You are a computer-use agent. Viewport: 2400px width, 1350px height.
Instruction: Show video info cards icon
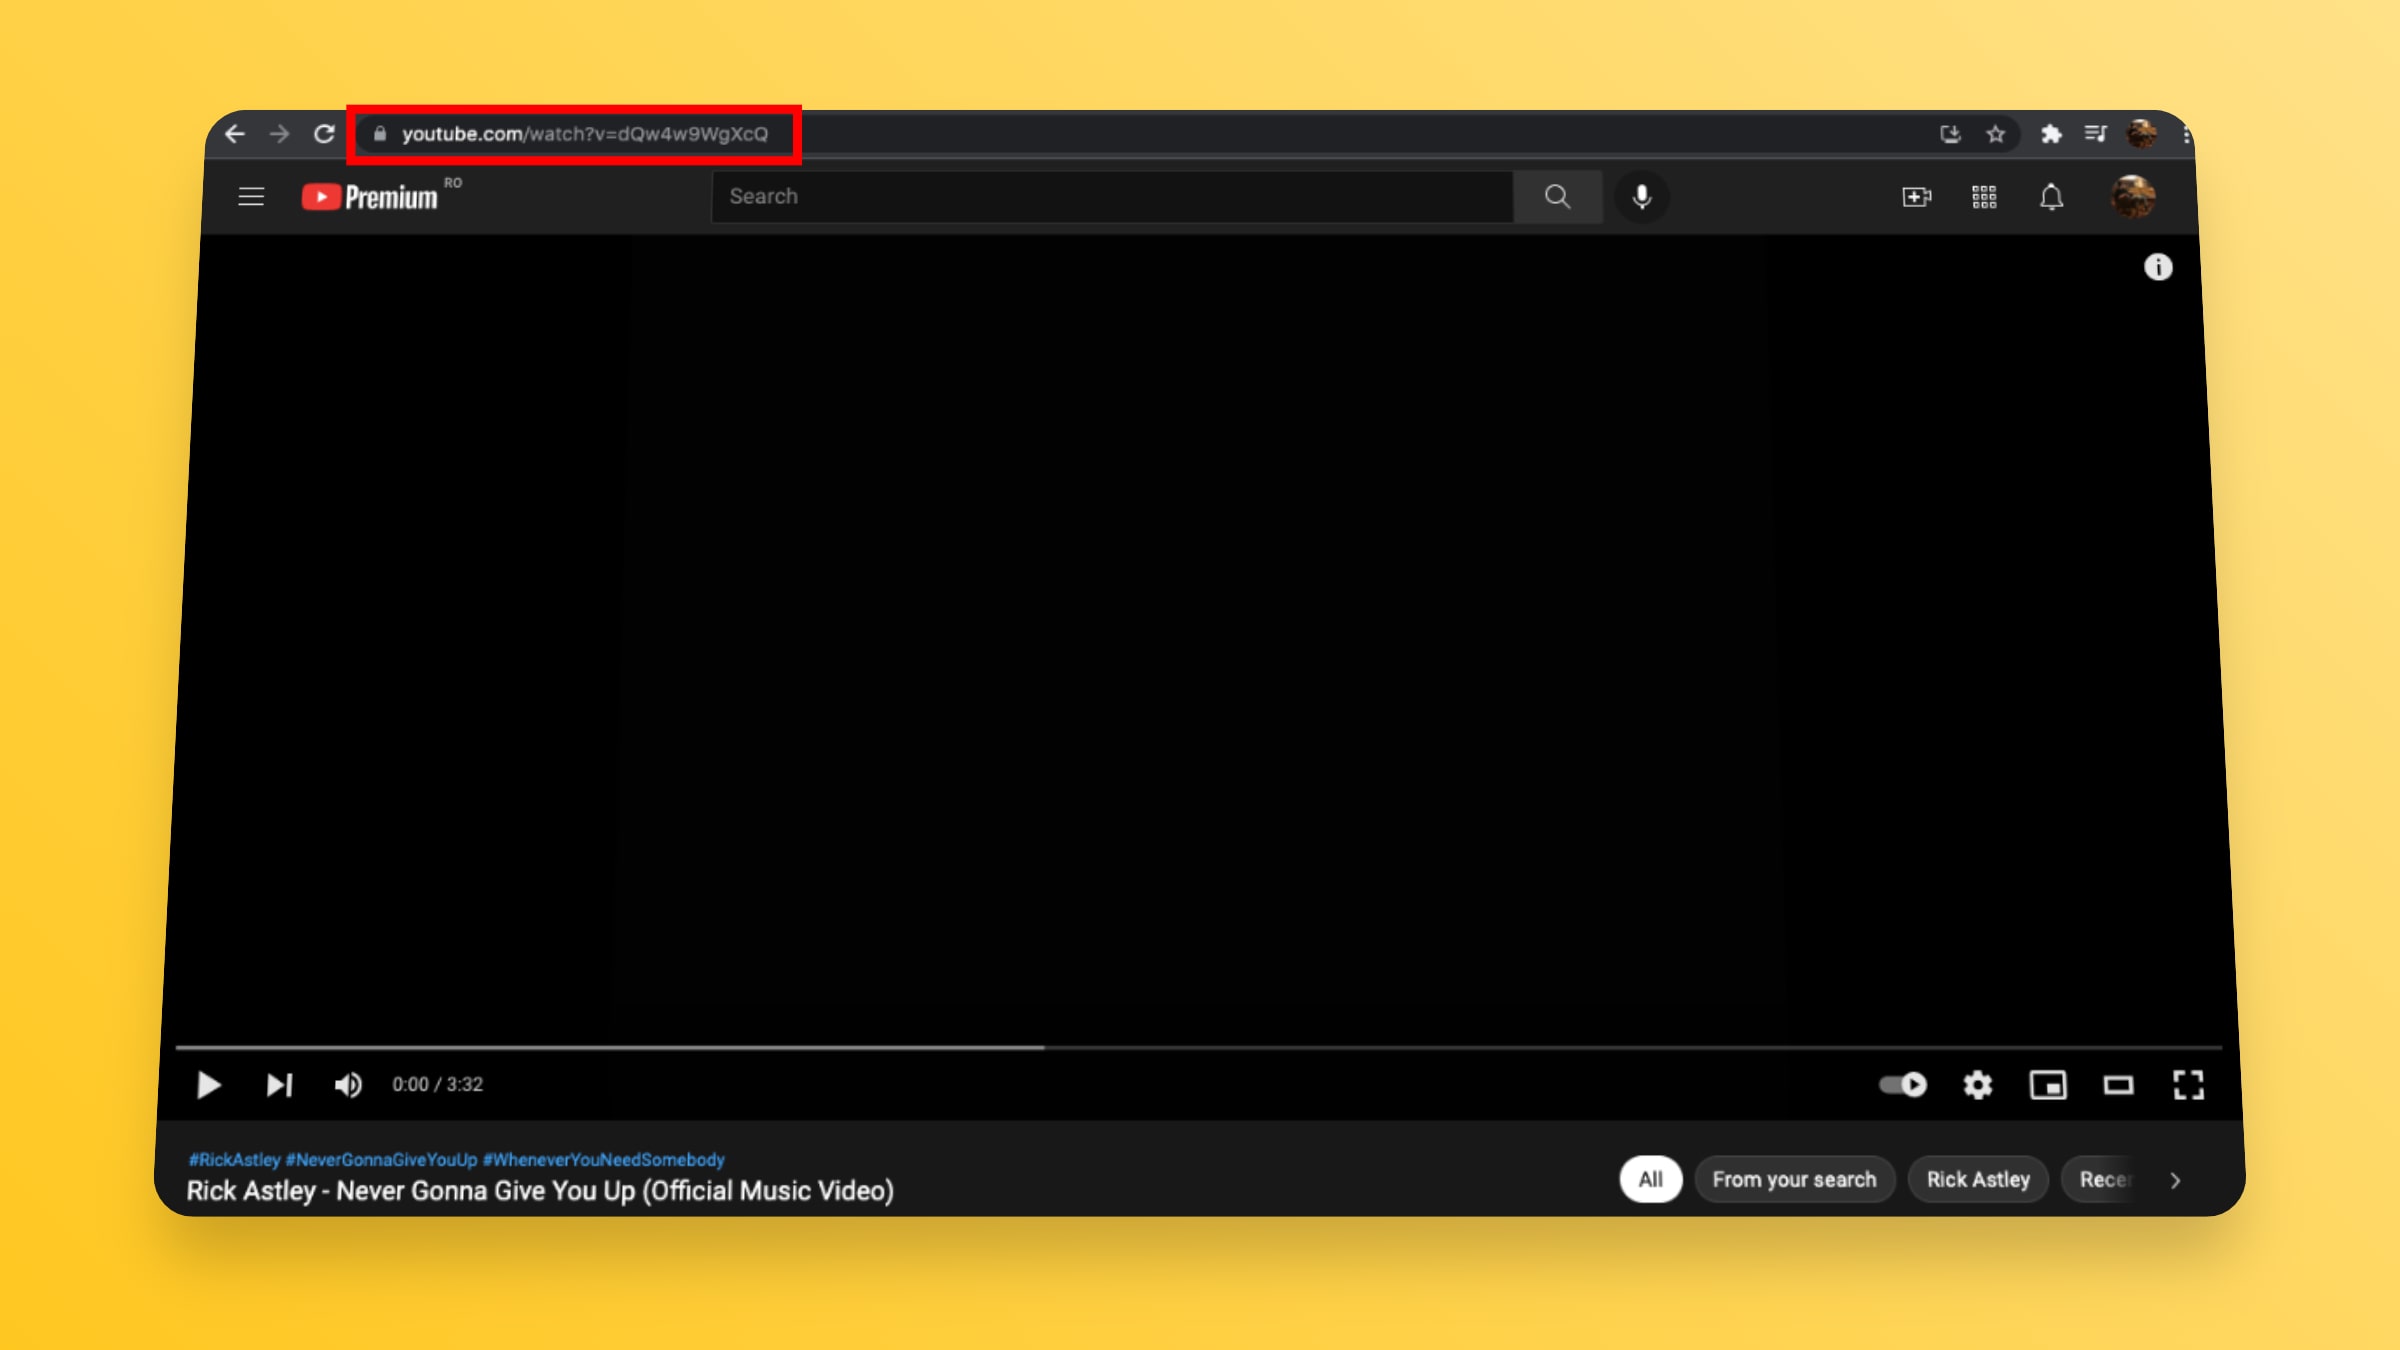[x=2158, y=267]
